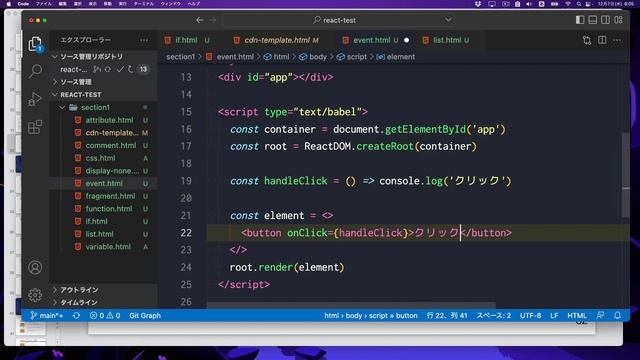Open the Accounts menu icon

pyautogui.click(x=35, y=267)
